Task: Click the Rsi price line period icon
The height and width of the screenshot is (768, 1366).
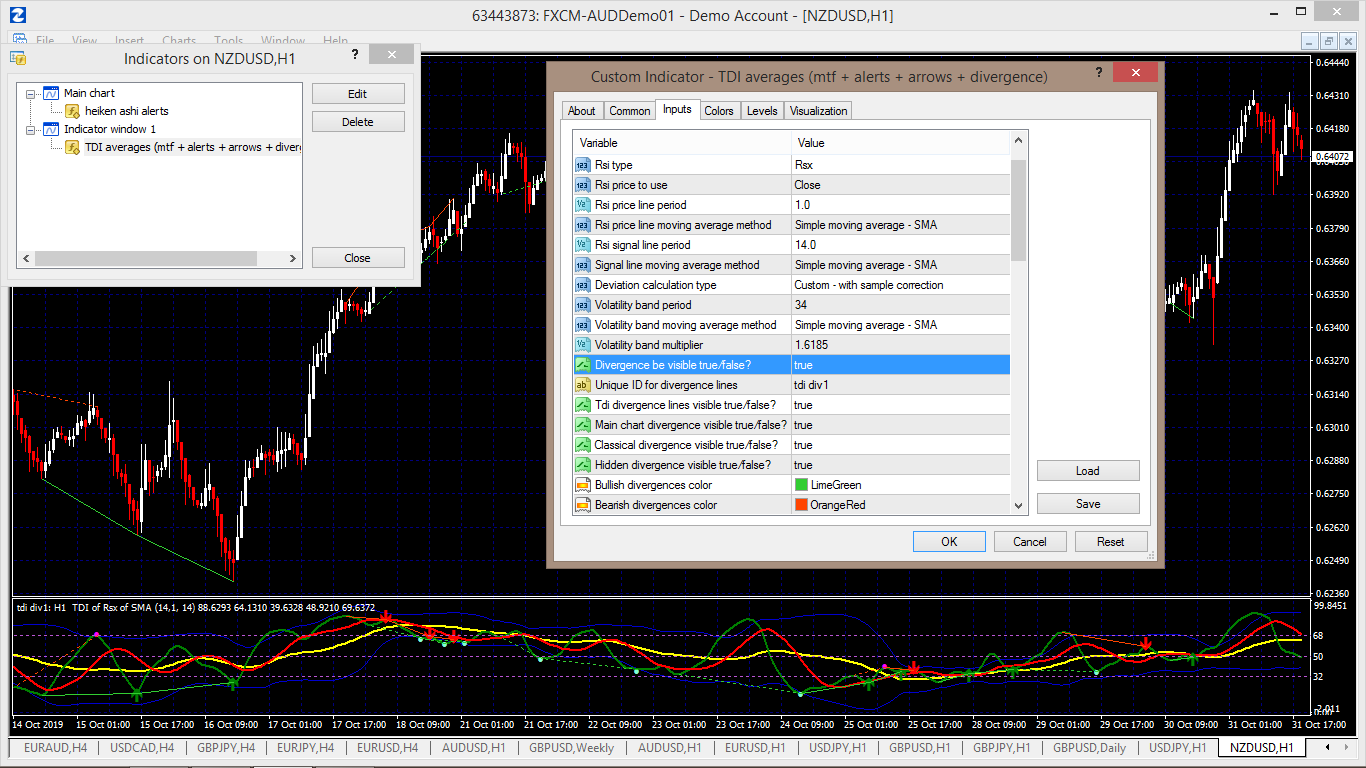Action: 583,205
